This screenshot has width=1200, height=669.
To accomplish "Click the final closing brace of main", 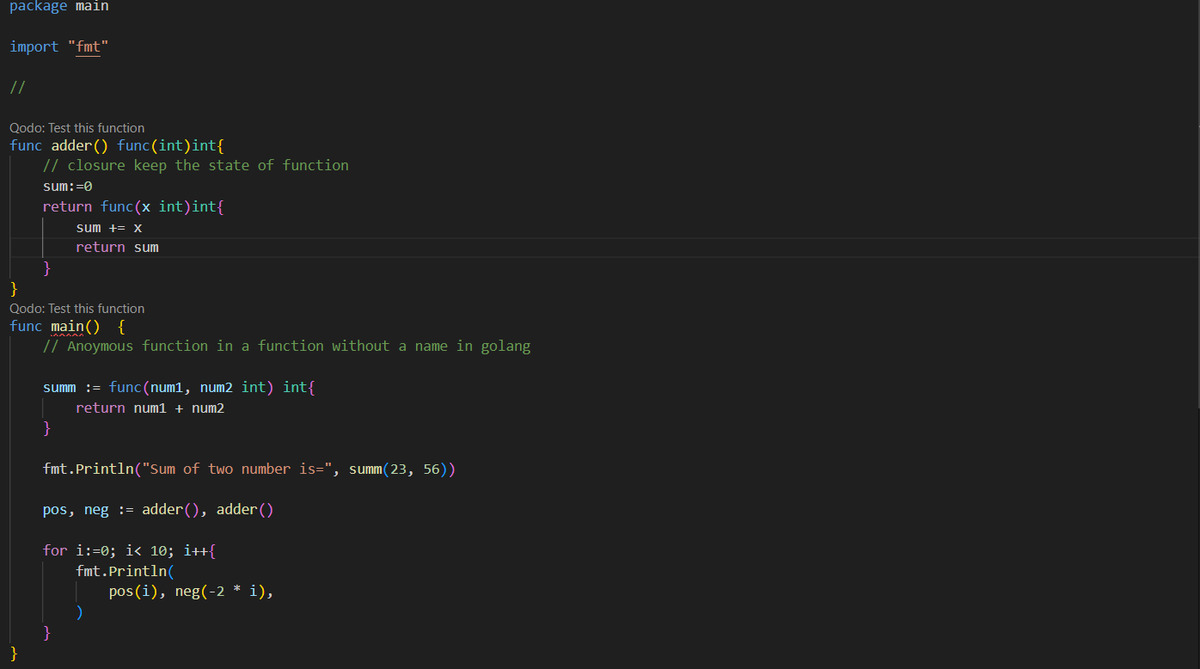I will click(13, 652).
